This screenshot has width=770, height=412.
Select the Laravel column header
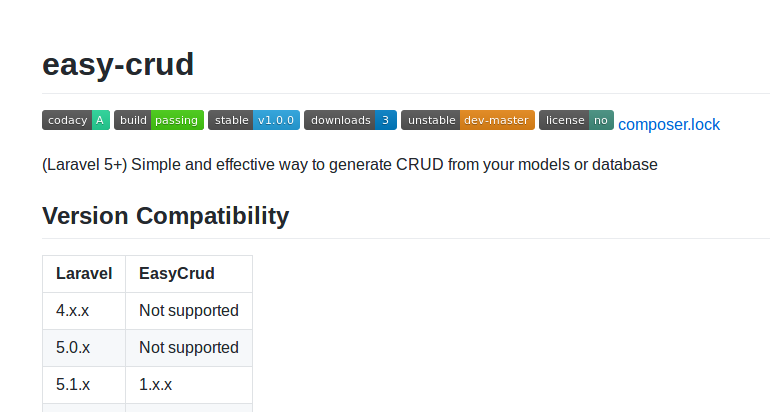[x=84, y=274]
